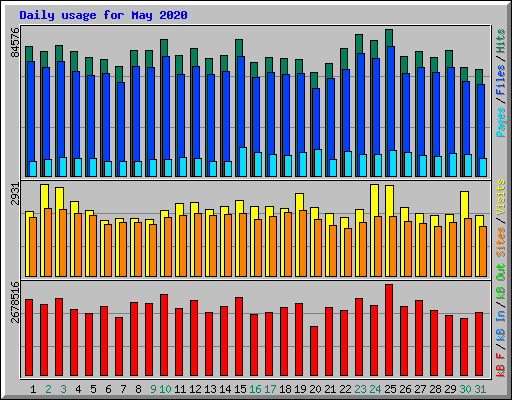Click day label 26 on the axis

(x=405, y=389)
